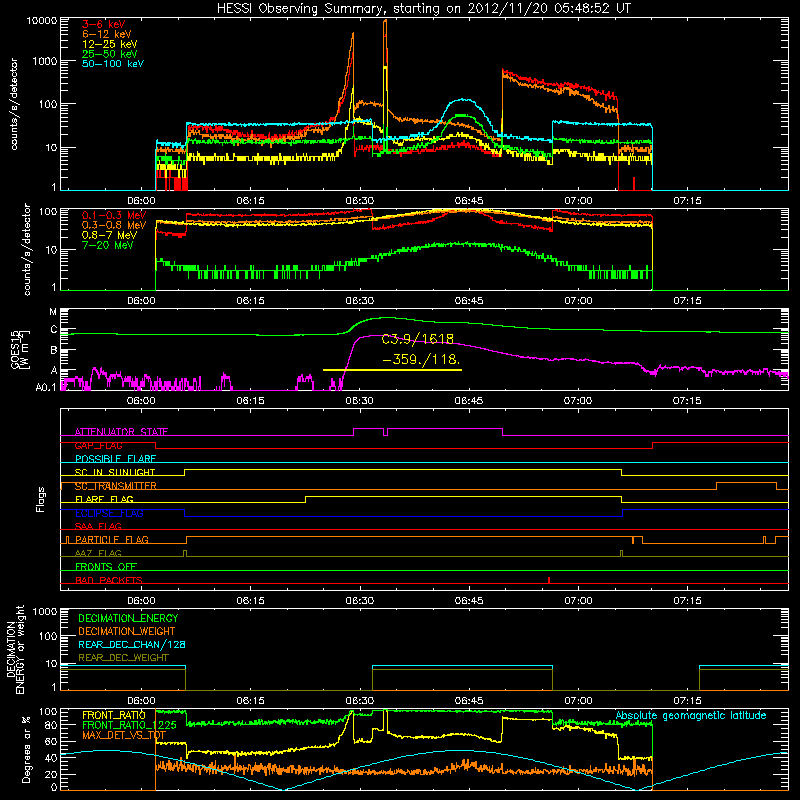The height and width of the screenshot is (800, 800).
Task: Click the FLARE_FLAG label
Action: [x=104, y=499]
